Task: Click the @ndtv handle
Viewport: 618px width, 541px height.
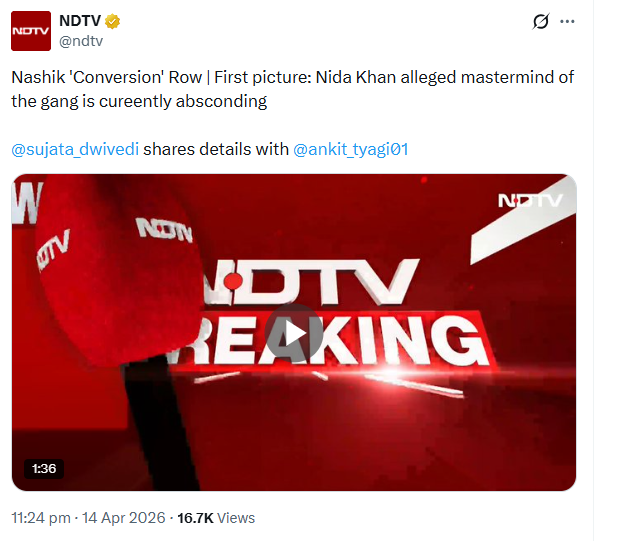Action: coord(82,41)
